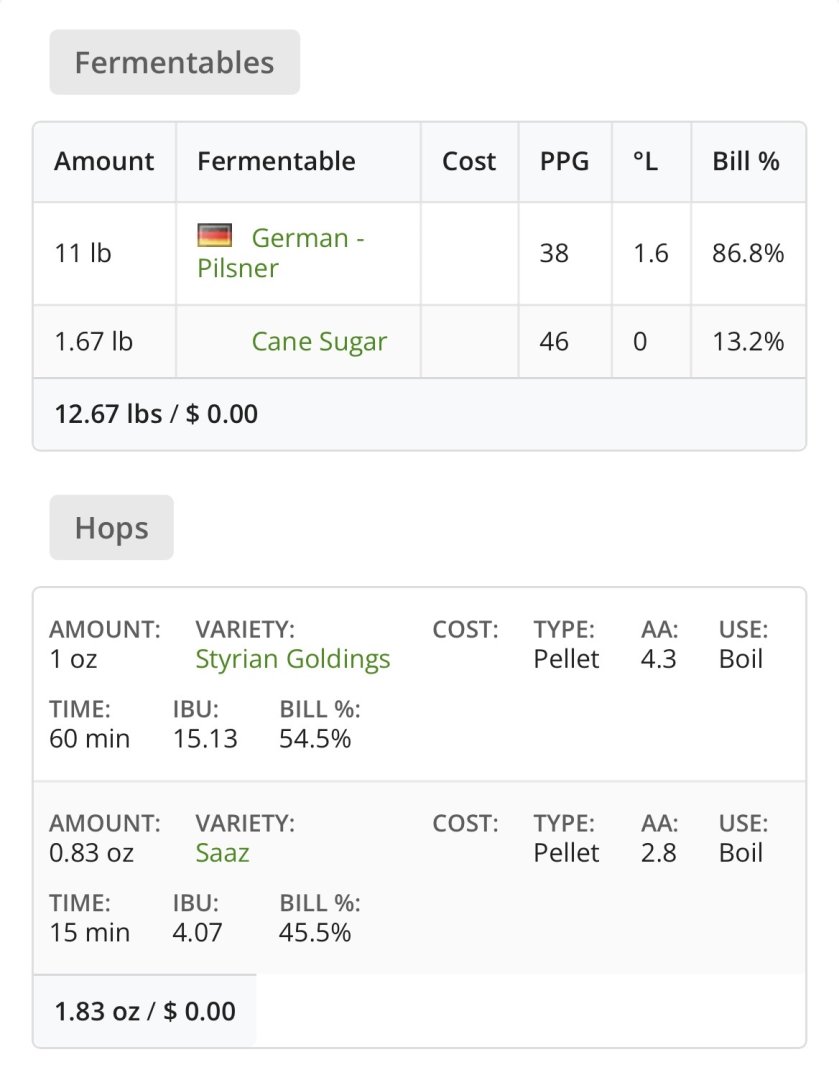This screenshot has height=1080, width=839.
Task: Open the Saaz hop variety link
Action: (x=222, y=853)
